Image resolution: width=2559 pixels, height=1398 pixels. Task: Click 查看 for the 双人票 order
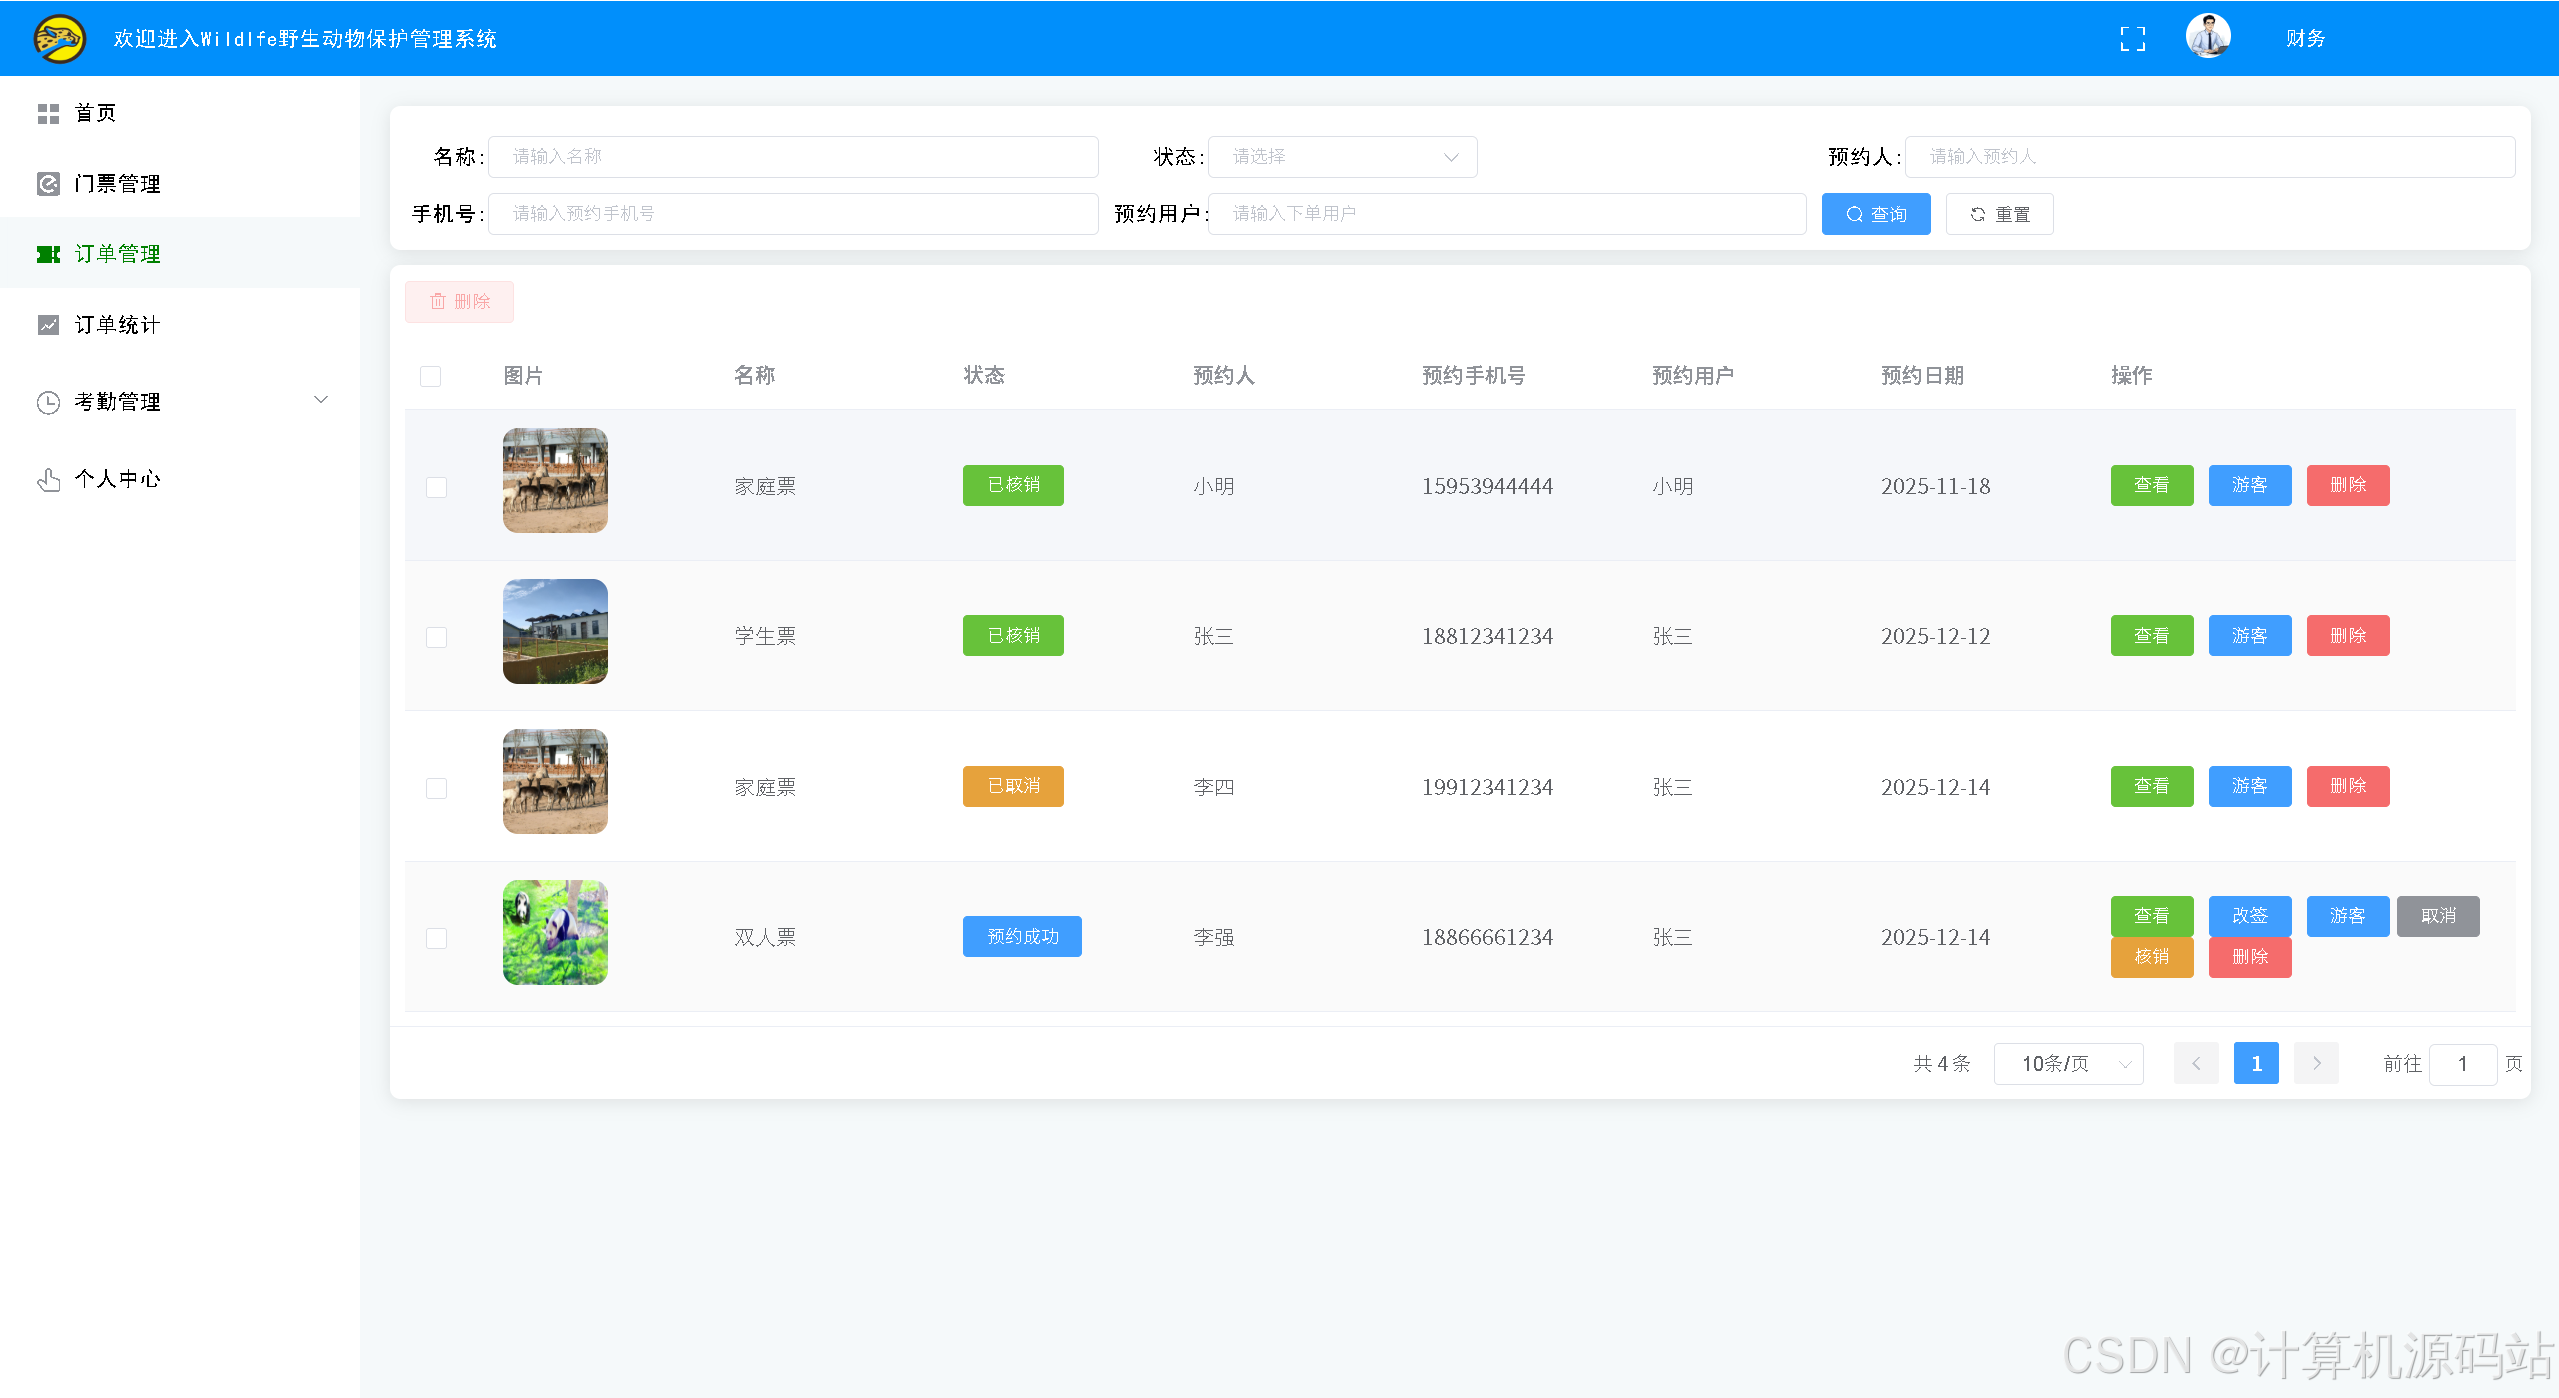(x=2151, y=916)
